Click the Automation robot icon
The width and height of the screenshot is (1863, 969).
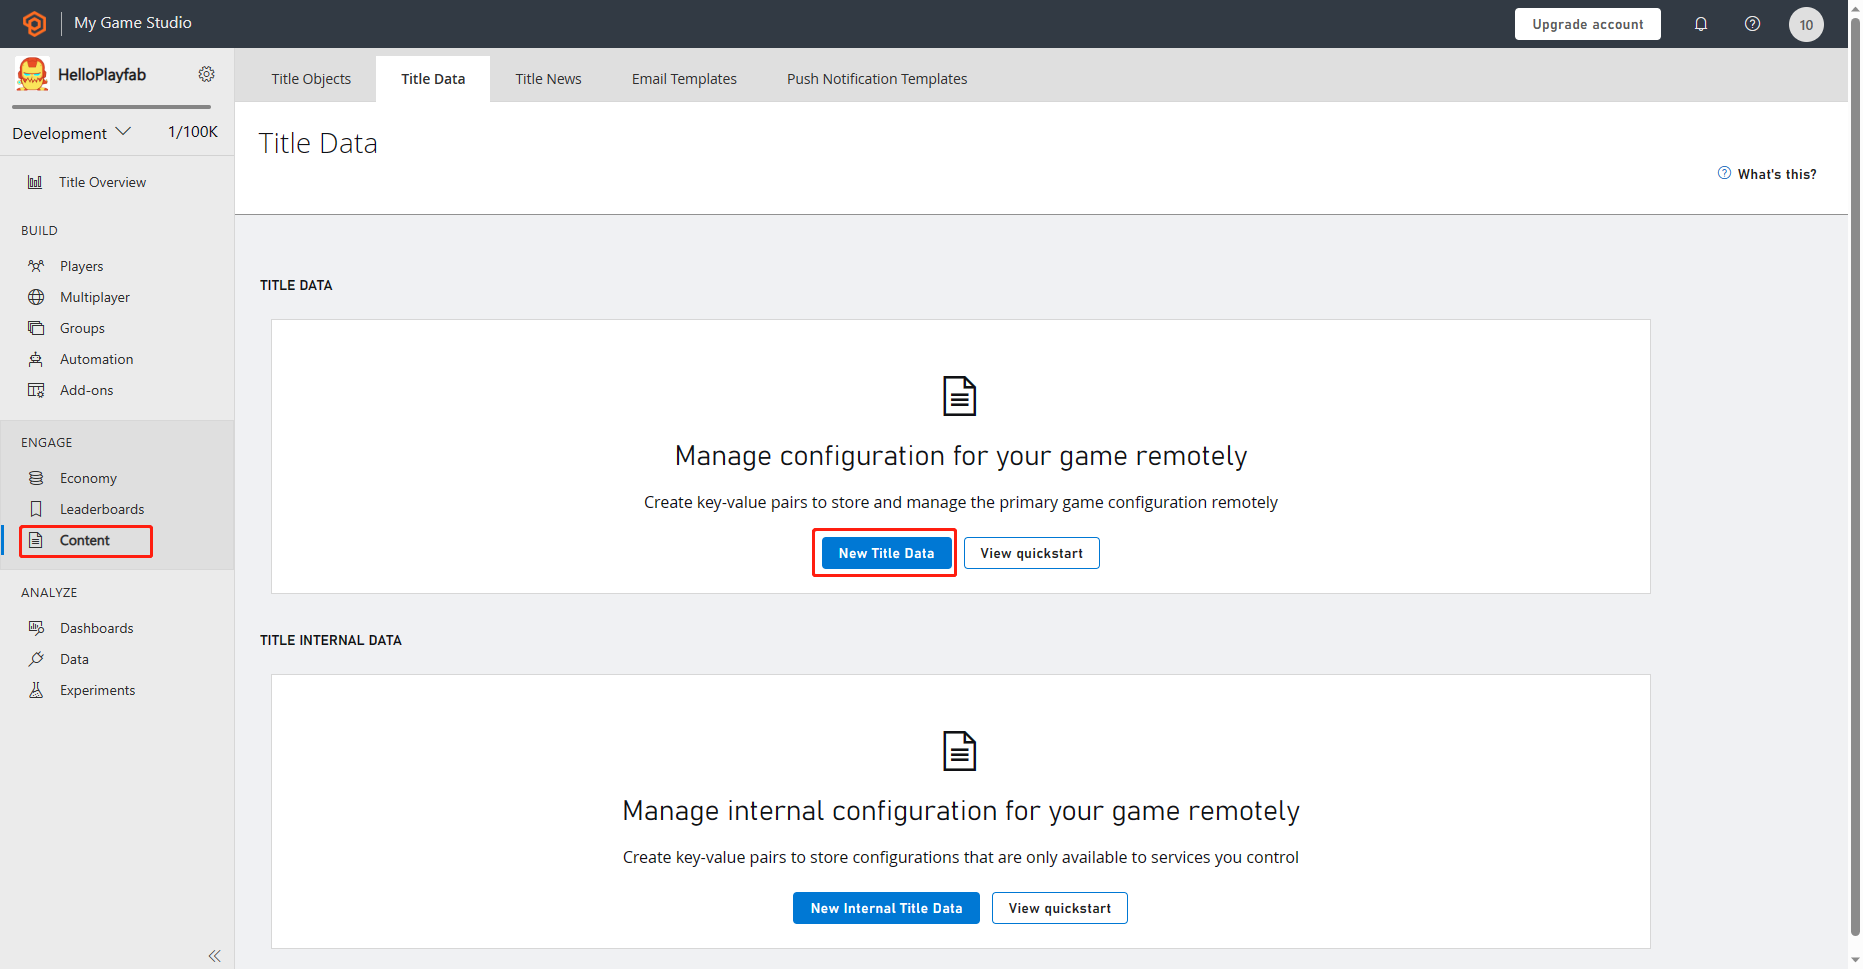coord(36,359)
